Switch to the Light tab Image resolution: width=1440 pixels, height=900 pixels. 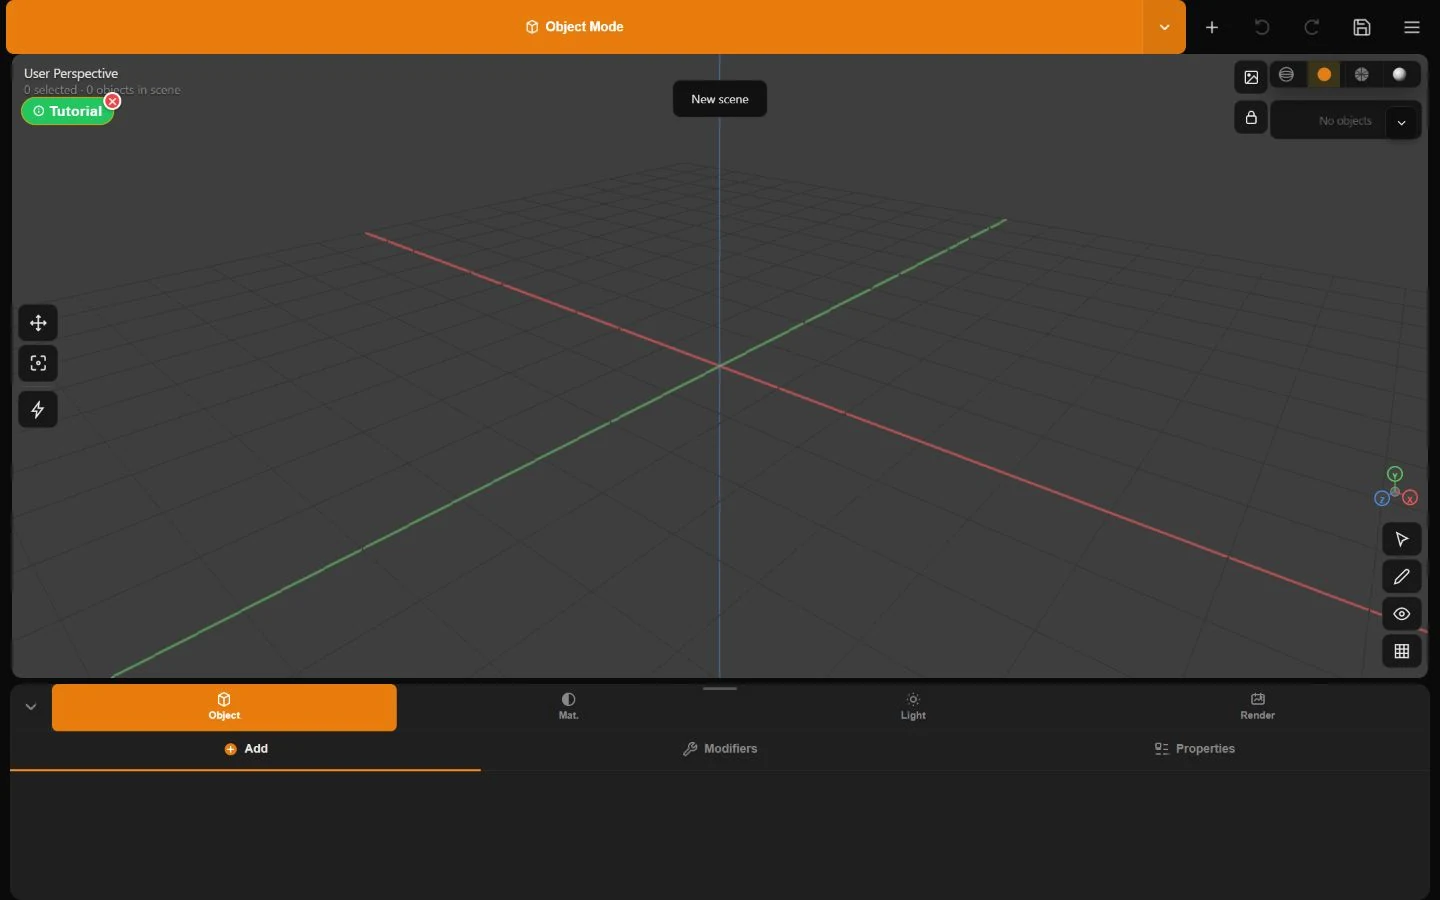(913, 707)
